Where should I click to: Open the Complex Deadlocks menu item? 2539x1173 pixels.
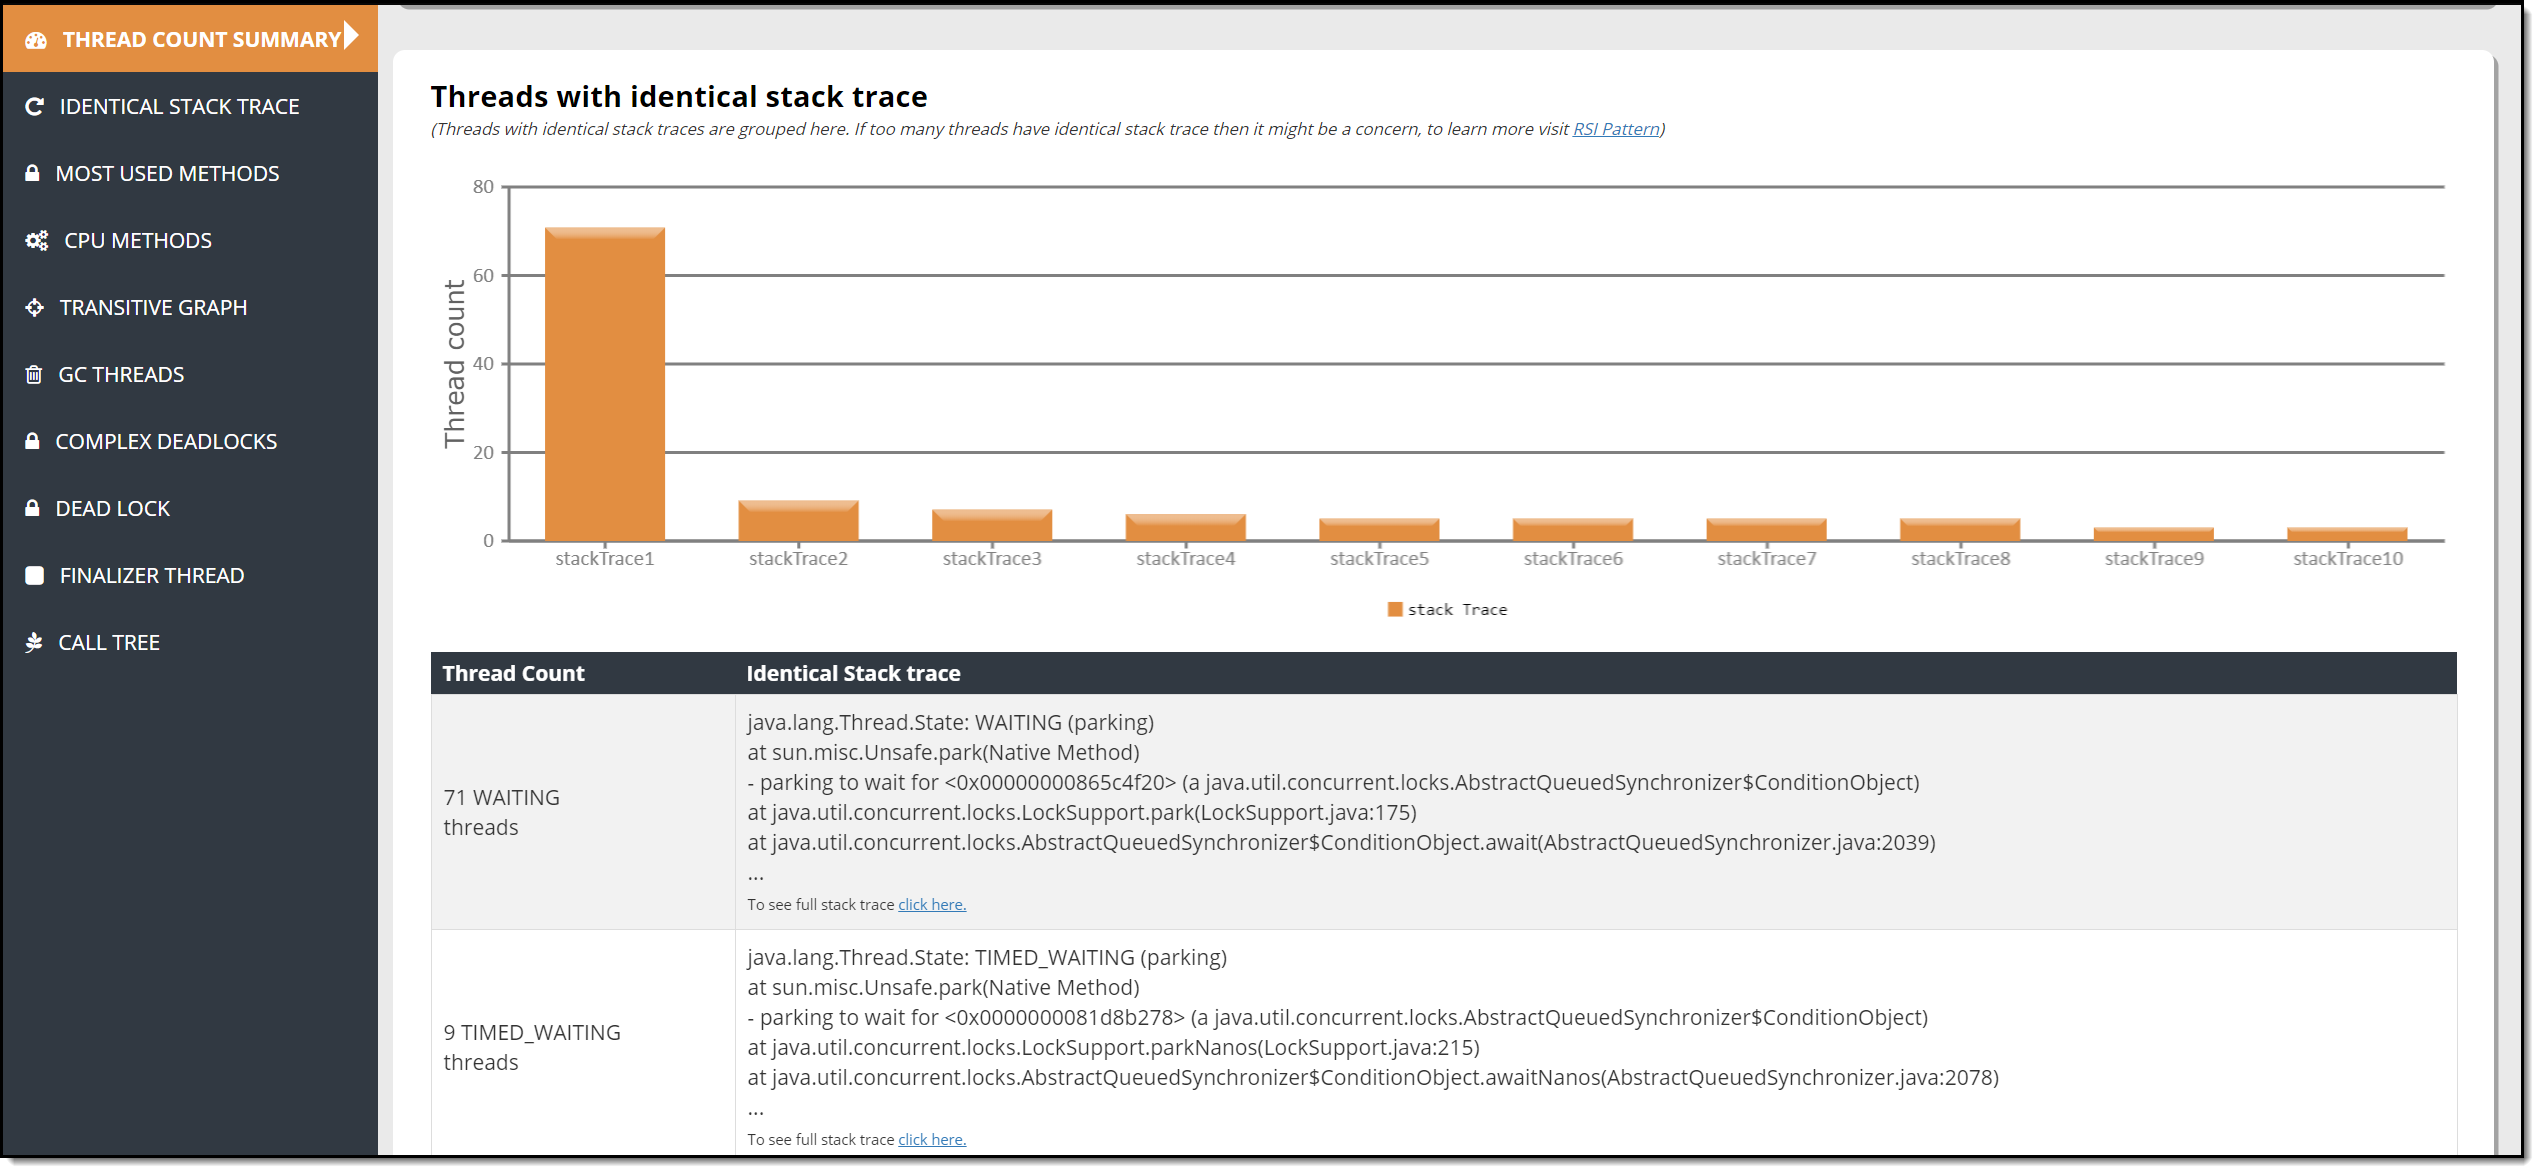coord(166,442)
